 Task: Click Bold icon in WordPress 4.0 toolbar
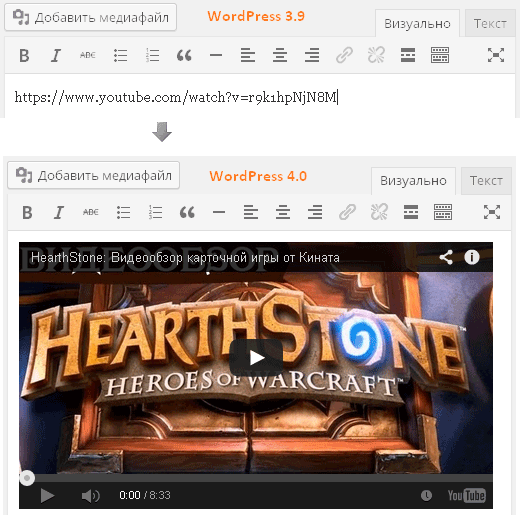coord(27,212)
